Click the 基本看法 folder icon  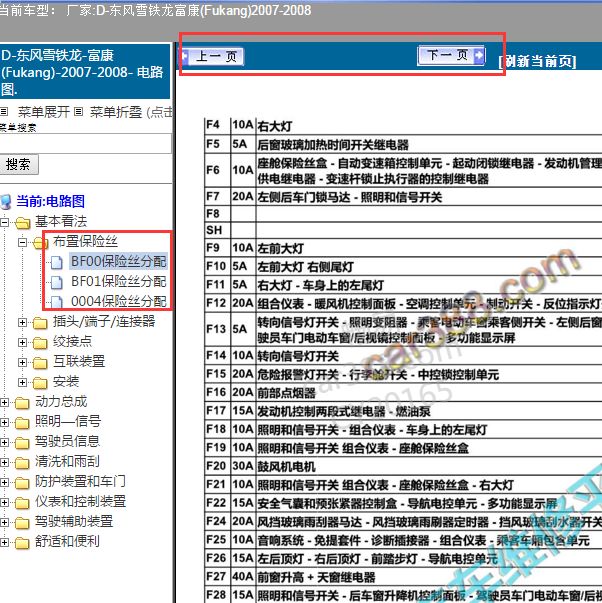(x=23, y=222)
